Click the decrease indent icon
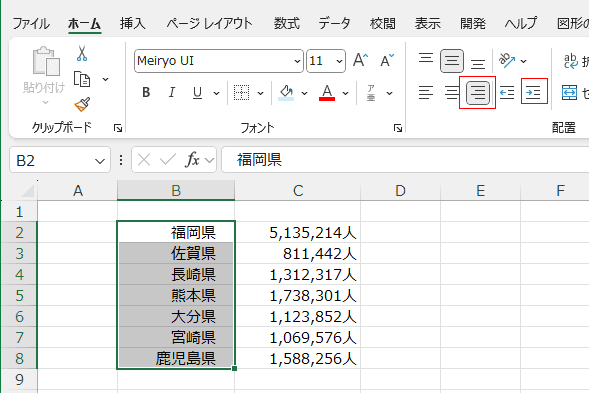The image size is (589, 393). [x=507, y=92]
